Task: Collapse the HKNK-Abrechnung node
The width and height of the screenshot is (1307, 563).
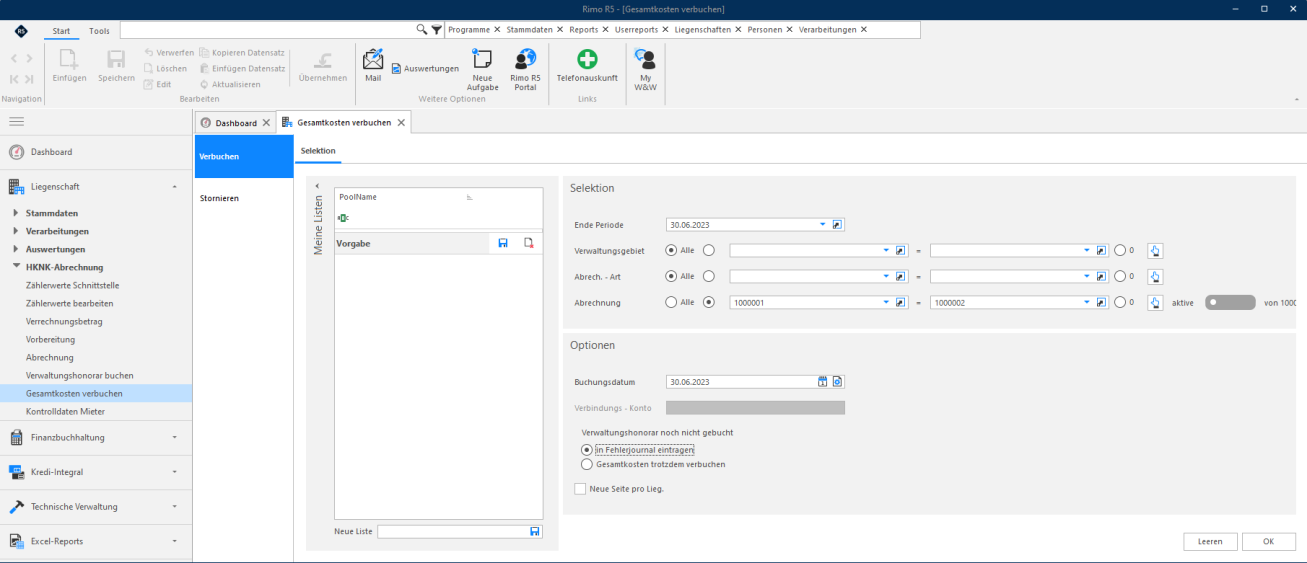Action: click(x=15, y=267)
